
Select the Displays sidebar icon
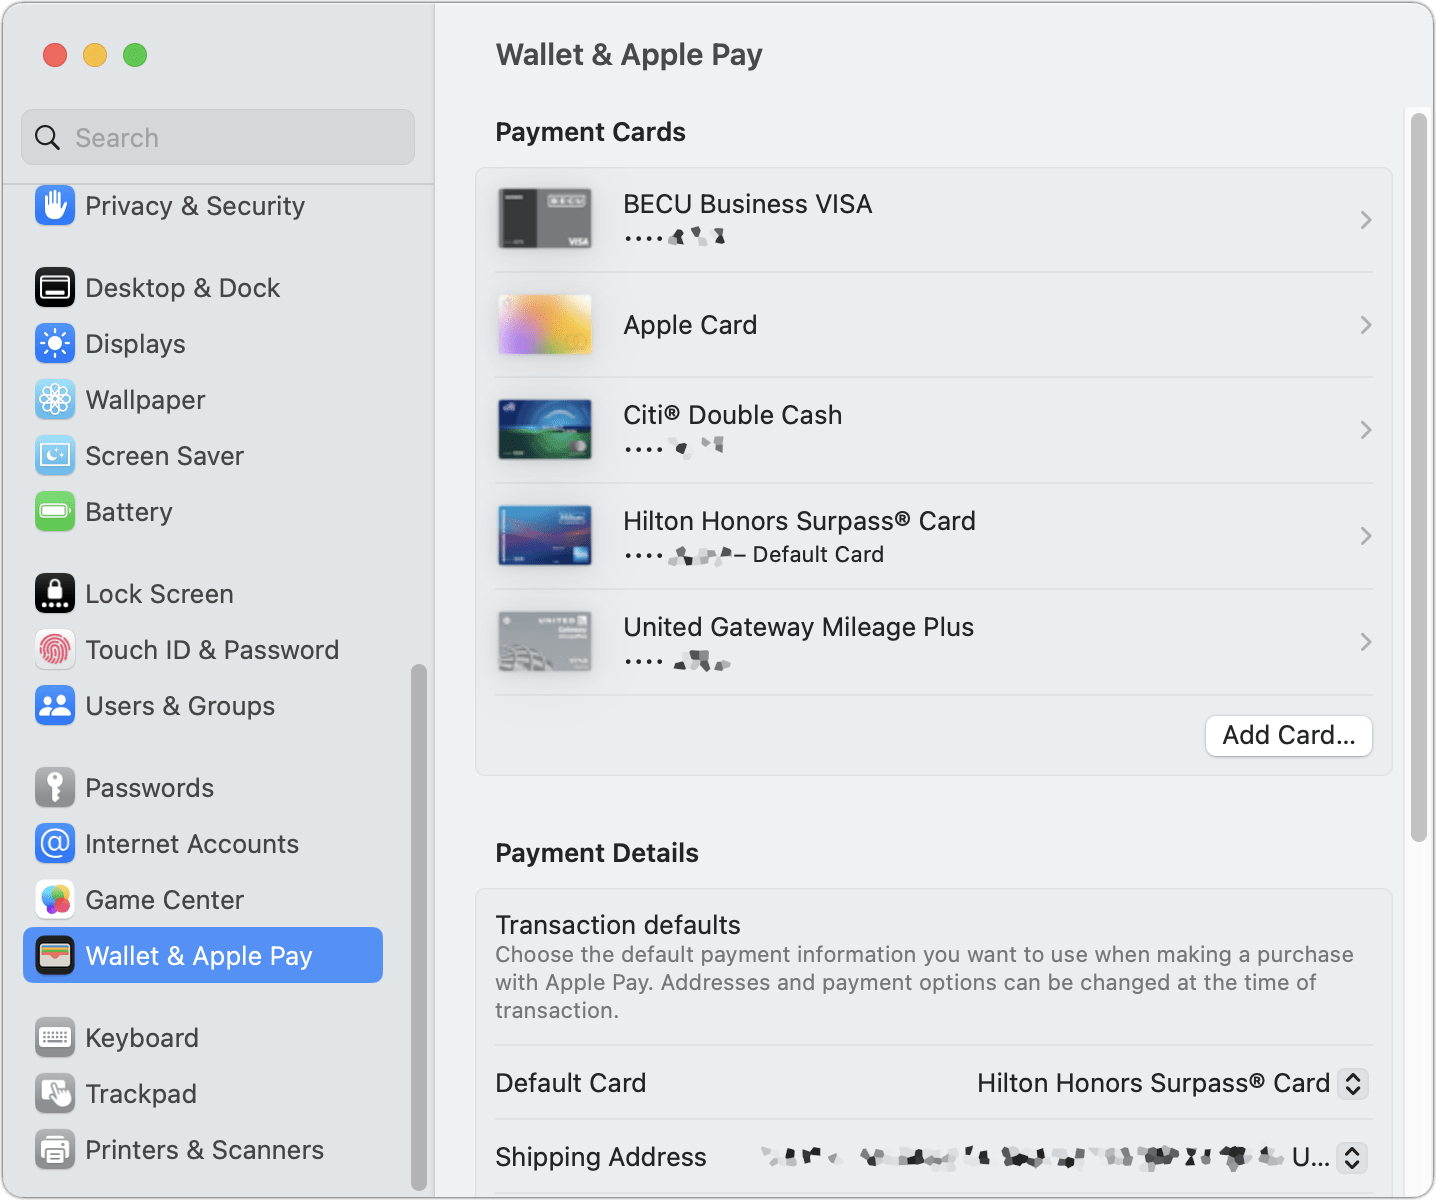click(x=54, y=343)
